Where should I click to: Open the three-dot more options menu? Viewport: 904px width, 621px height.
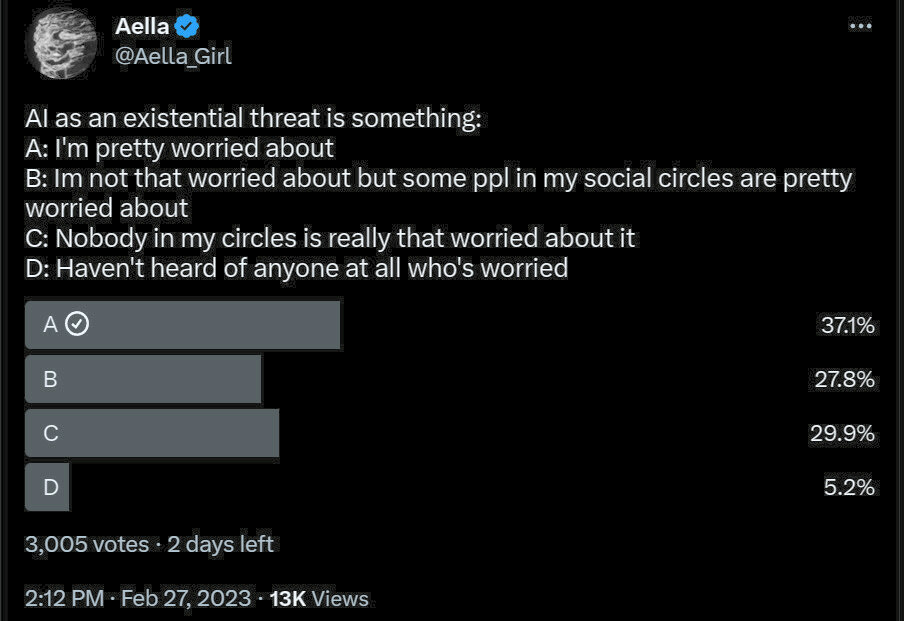859,25
